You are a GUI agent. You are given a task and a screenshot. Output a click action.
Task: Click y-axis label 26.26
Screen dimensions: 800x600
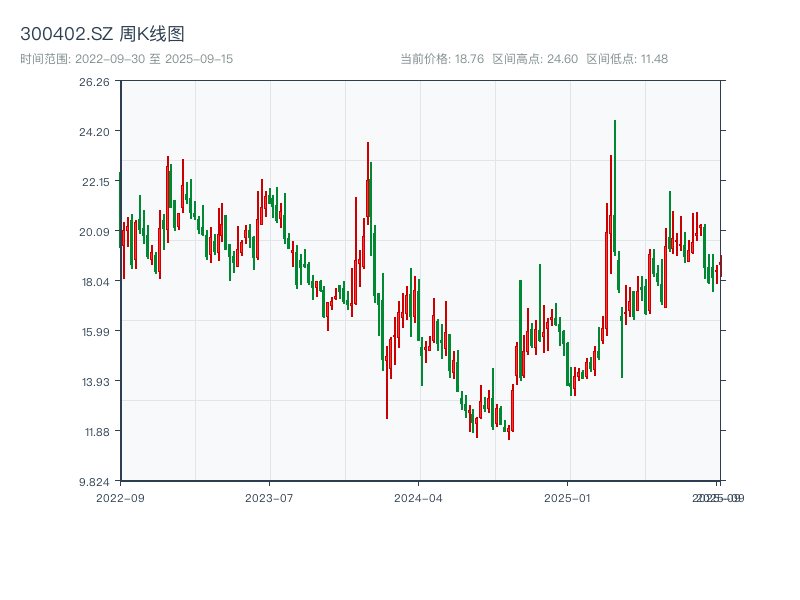click(x=94, y=82)
